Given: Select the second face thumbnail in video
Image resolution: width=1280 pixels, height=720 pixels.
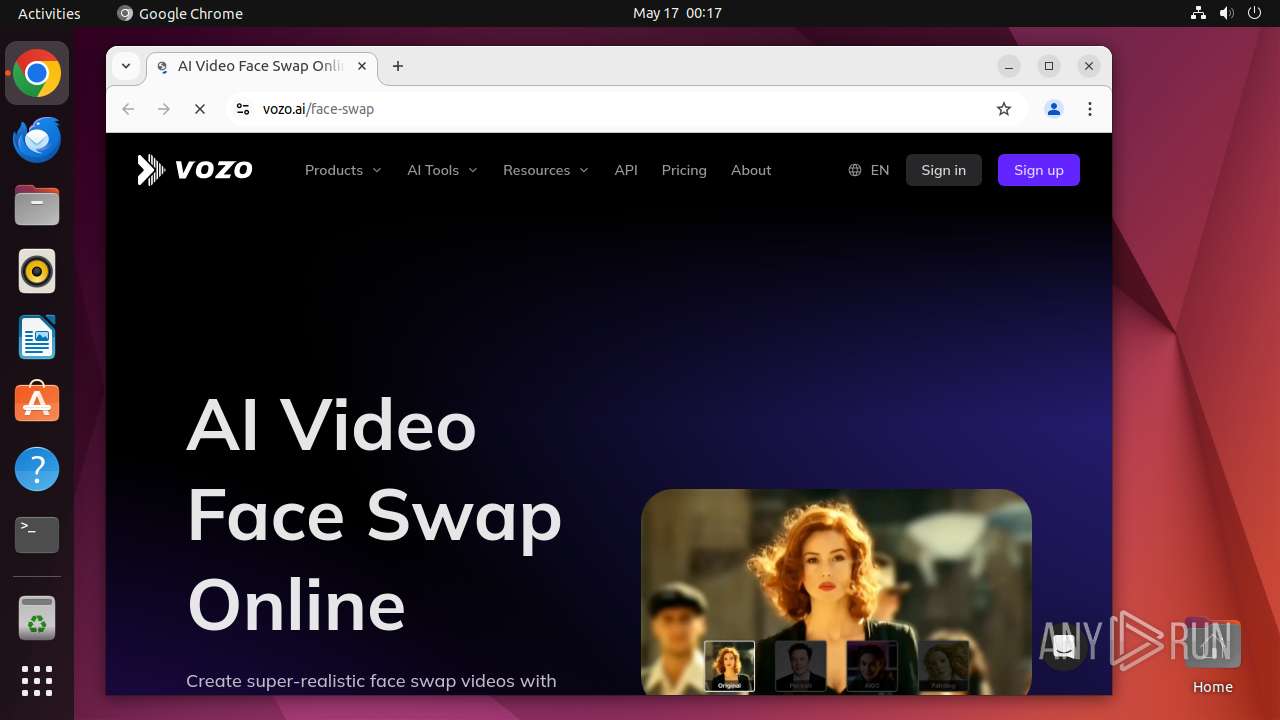Looking at the screenshot, I should click(800, 667).
